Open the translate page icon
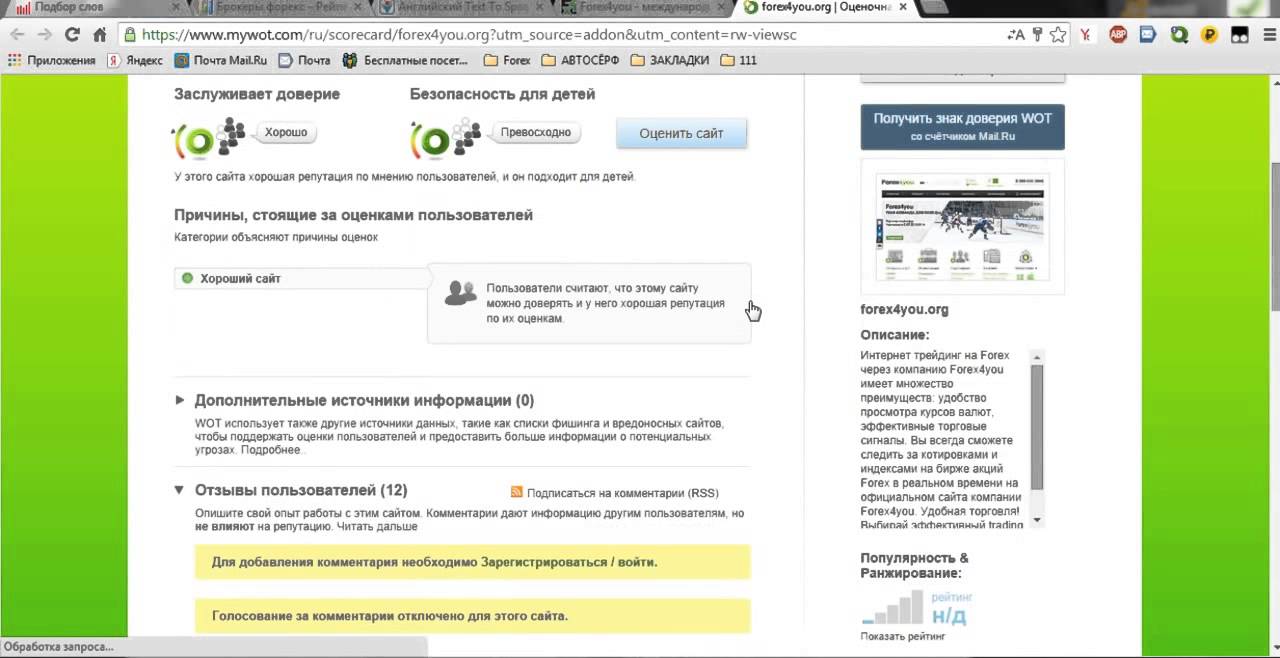 point(1016,34)
